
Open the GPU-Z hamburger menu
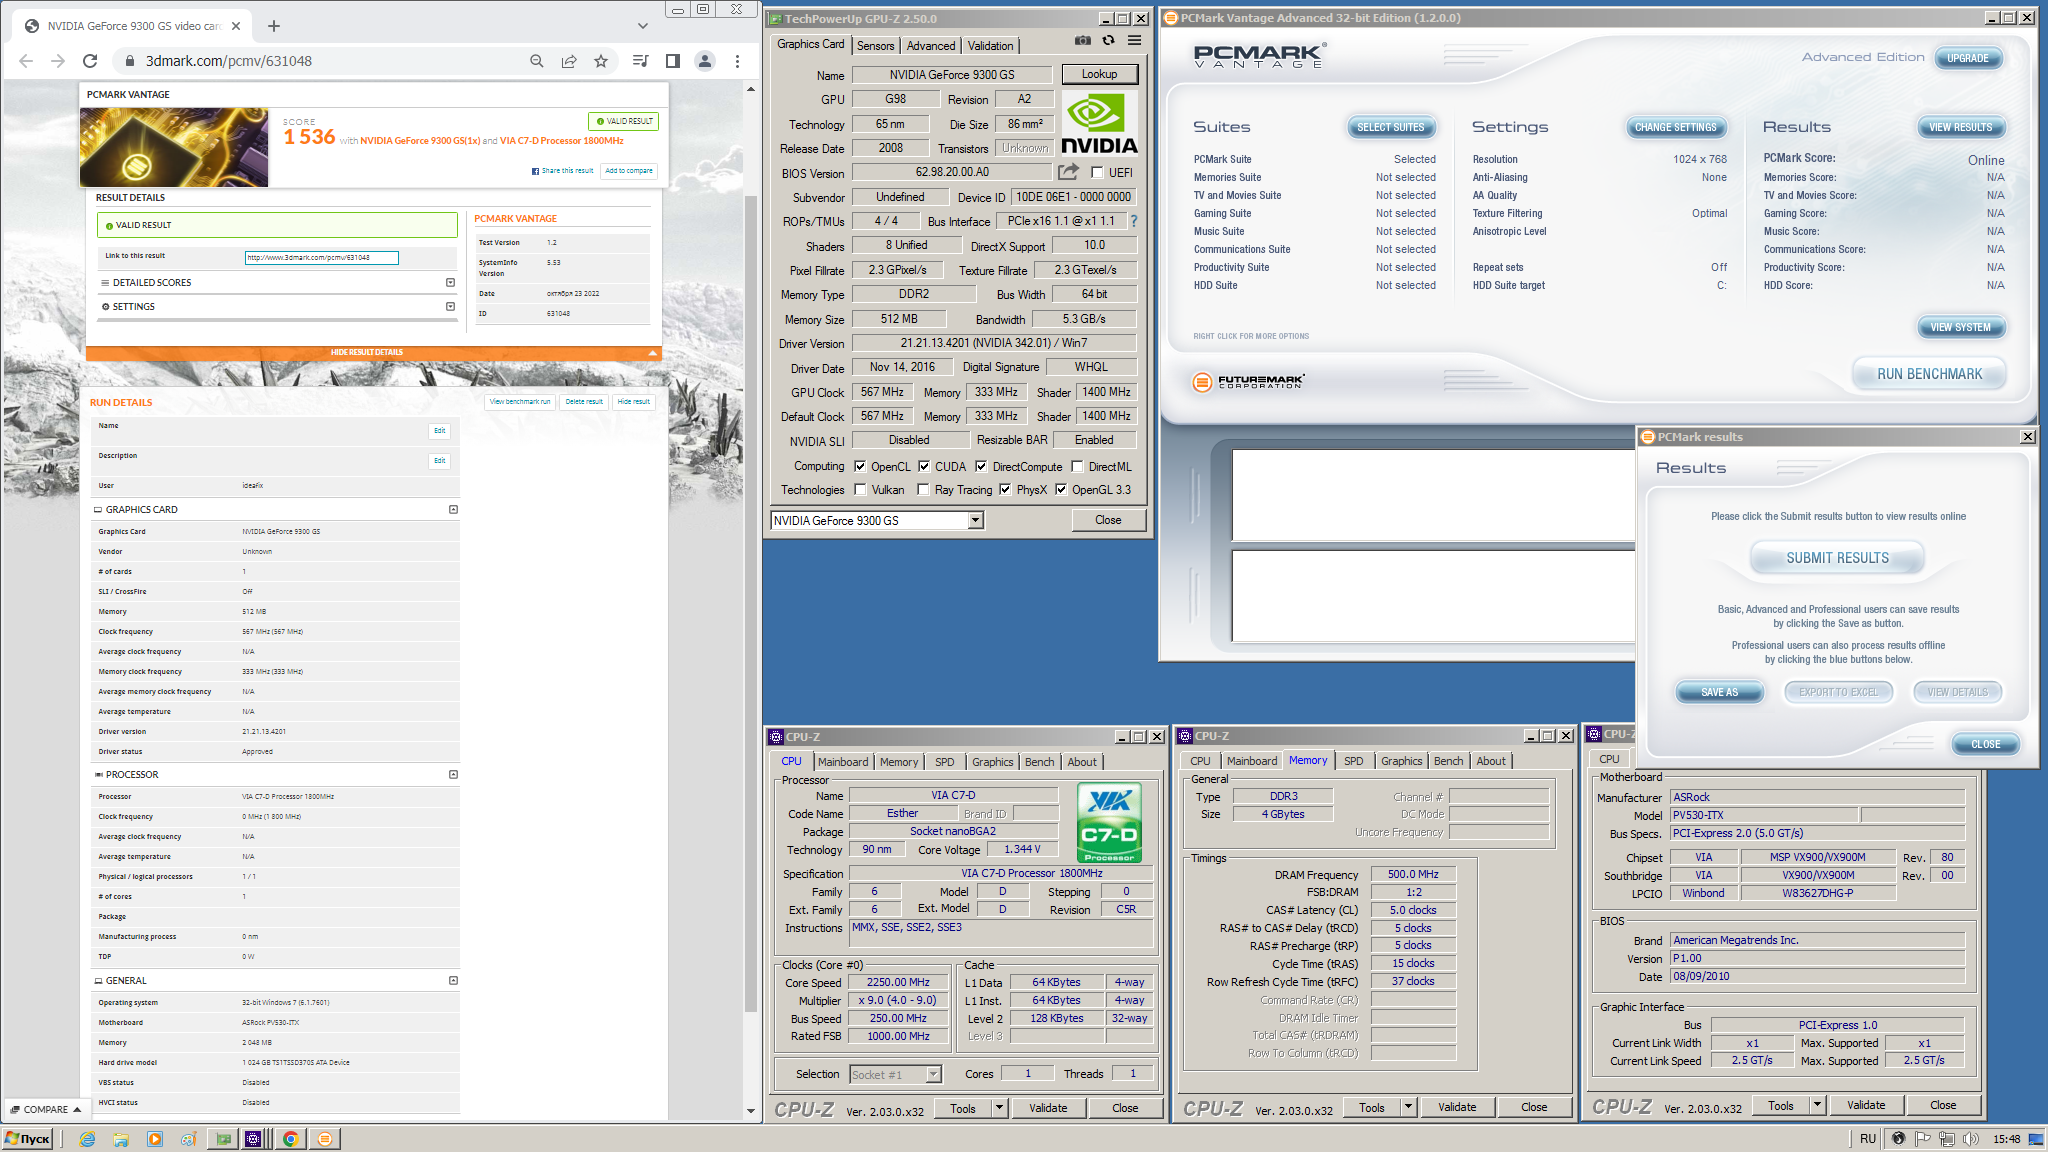click(1134, 41)
